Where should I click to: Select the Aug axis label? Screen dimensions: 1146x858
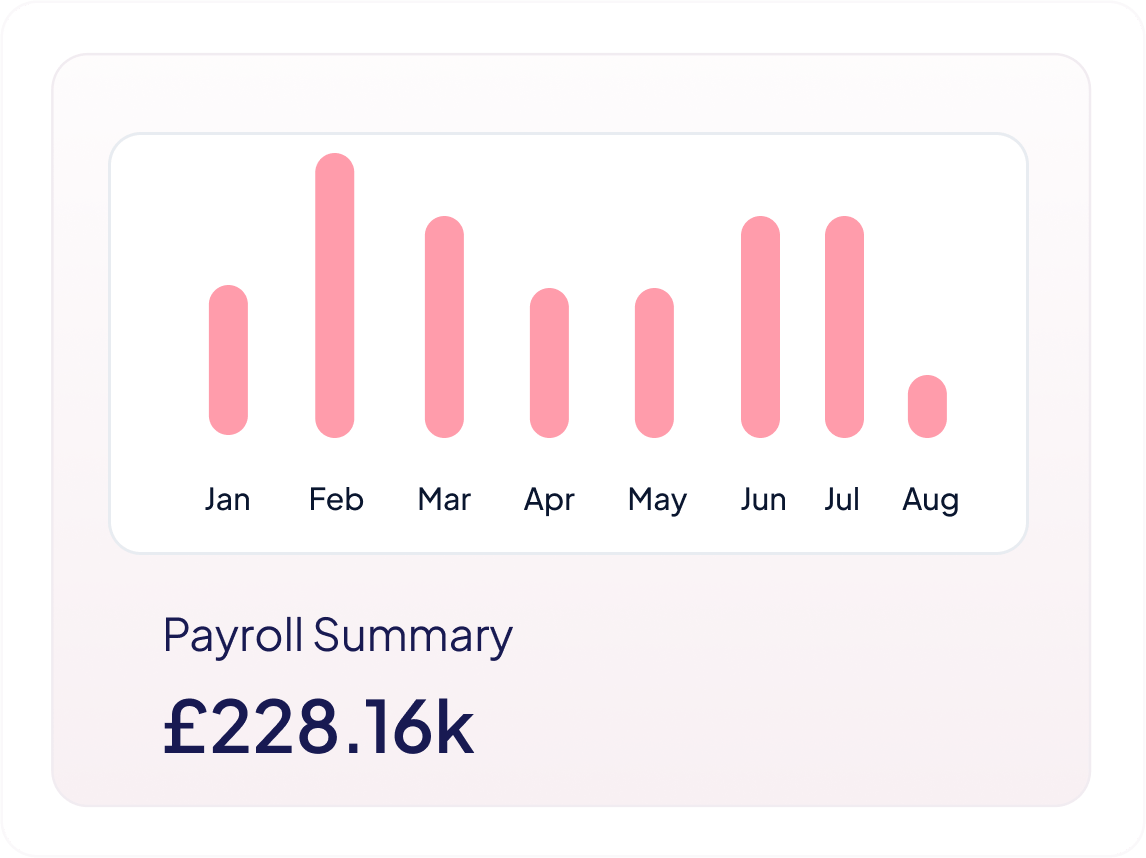tap(930, 500)
